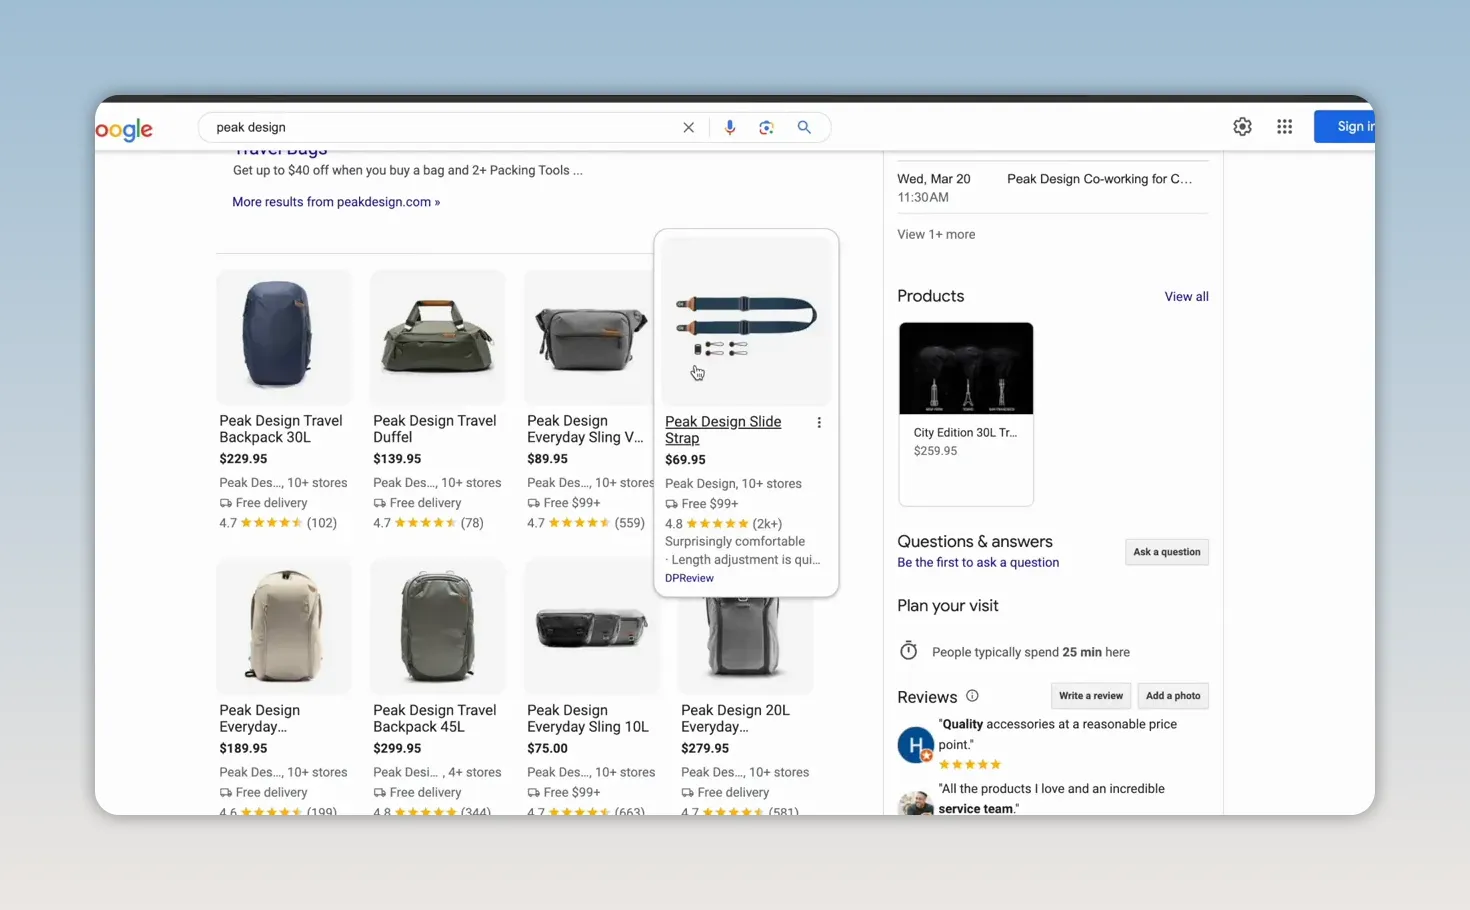Click 'Be the first to ask a question'
This screenshot has height=910, width=1470.
[978, 563]
